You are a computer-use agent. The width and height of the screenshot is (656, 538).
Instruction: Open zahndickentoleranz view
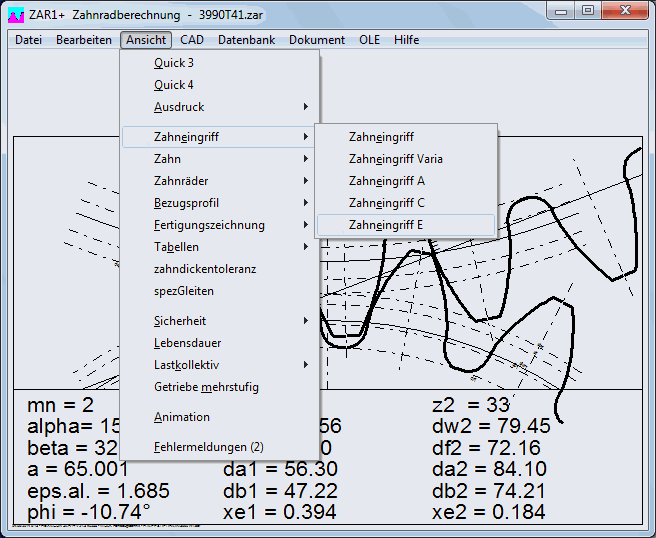click(x=205, y=269)
